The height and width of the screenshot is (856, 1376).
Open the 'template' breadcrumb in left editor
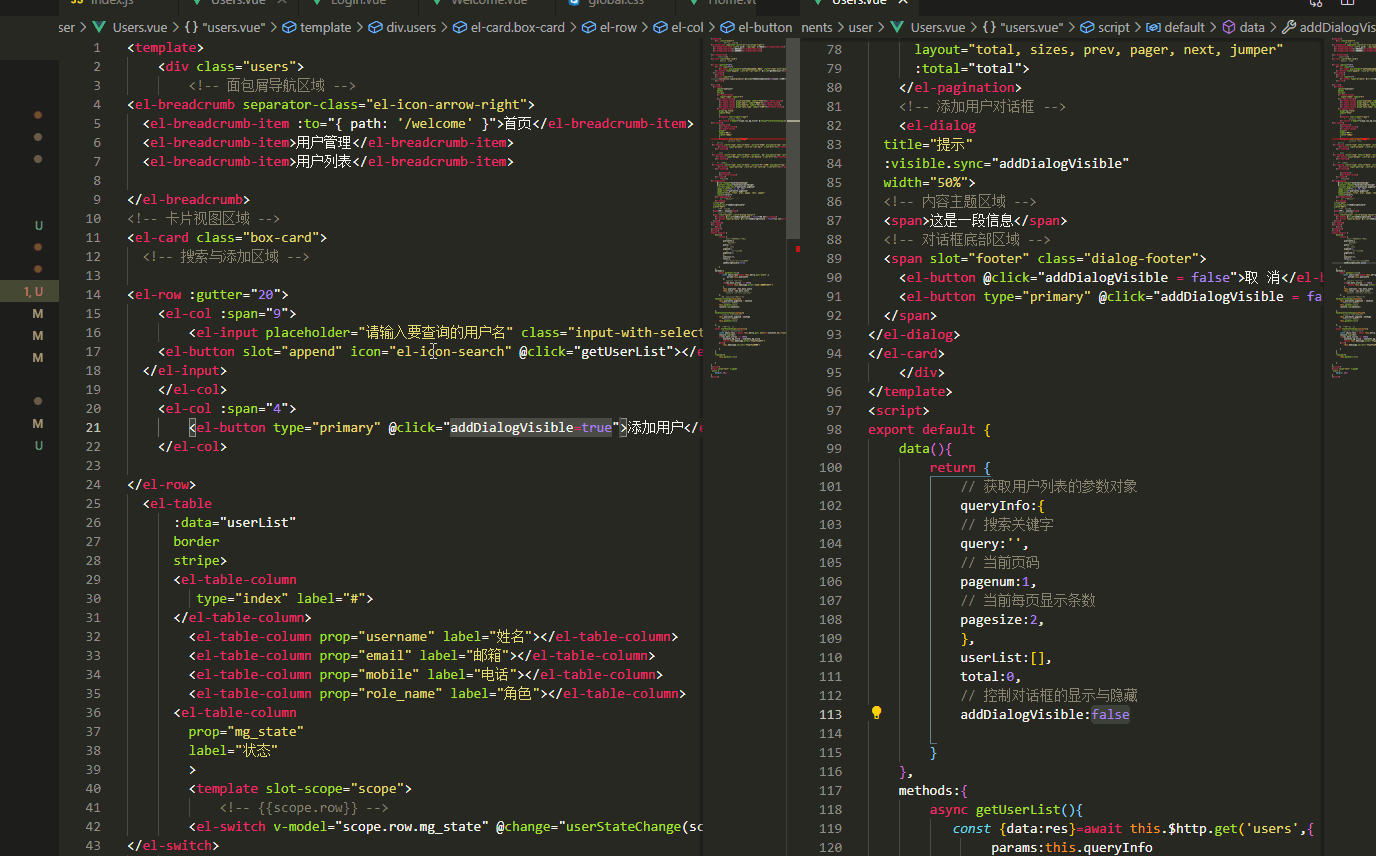pos(317,28)
